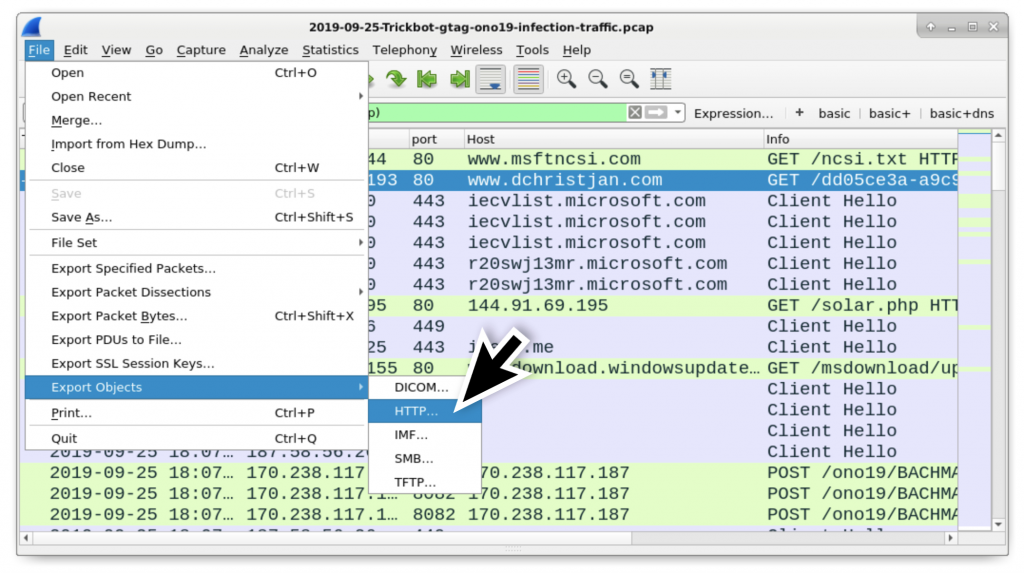Click the plus add filter button
This screenshot has width=1024, height=573.
click(x=799, y=112)
